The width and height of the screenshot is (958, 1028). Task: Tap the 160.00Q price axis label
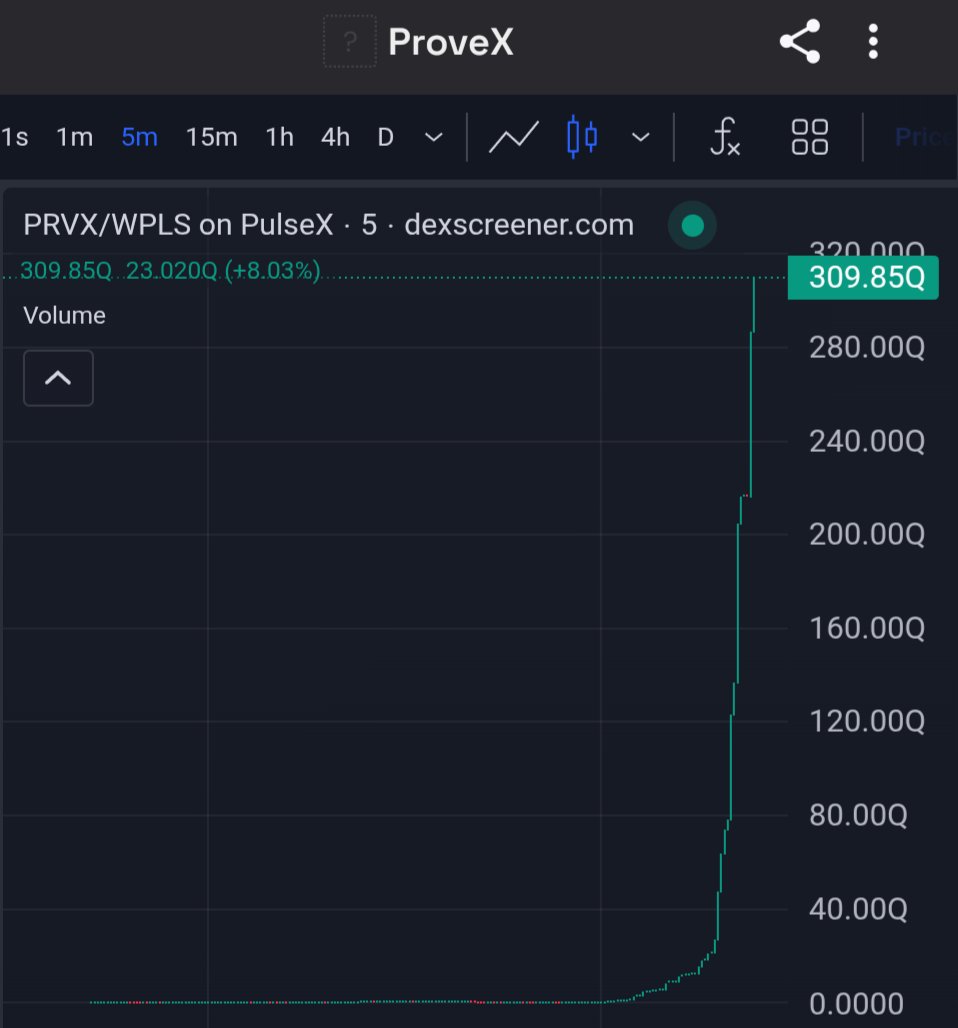867,628
